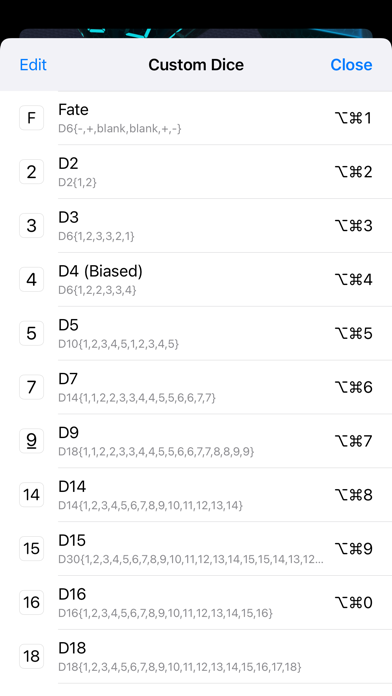Tap the Fate die "F" icon
The image size is (392, 696).
(32, 118)
